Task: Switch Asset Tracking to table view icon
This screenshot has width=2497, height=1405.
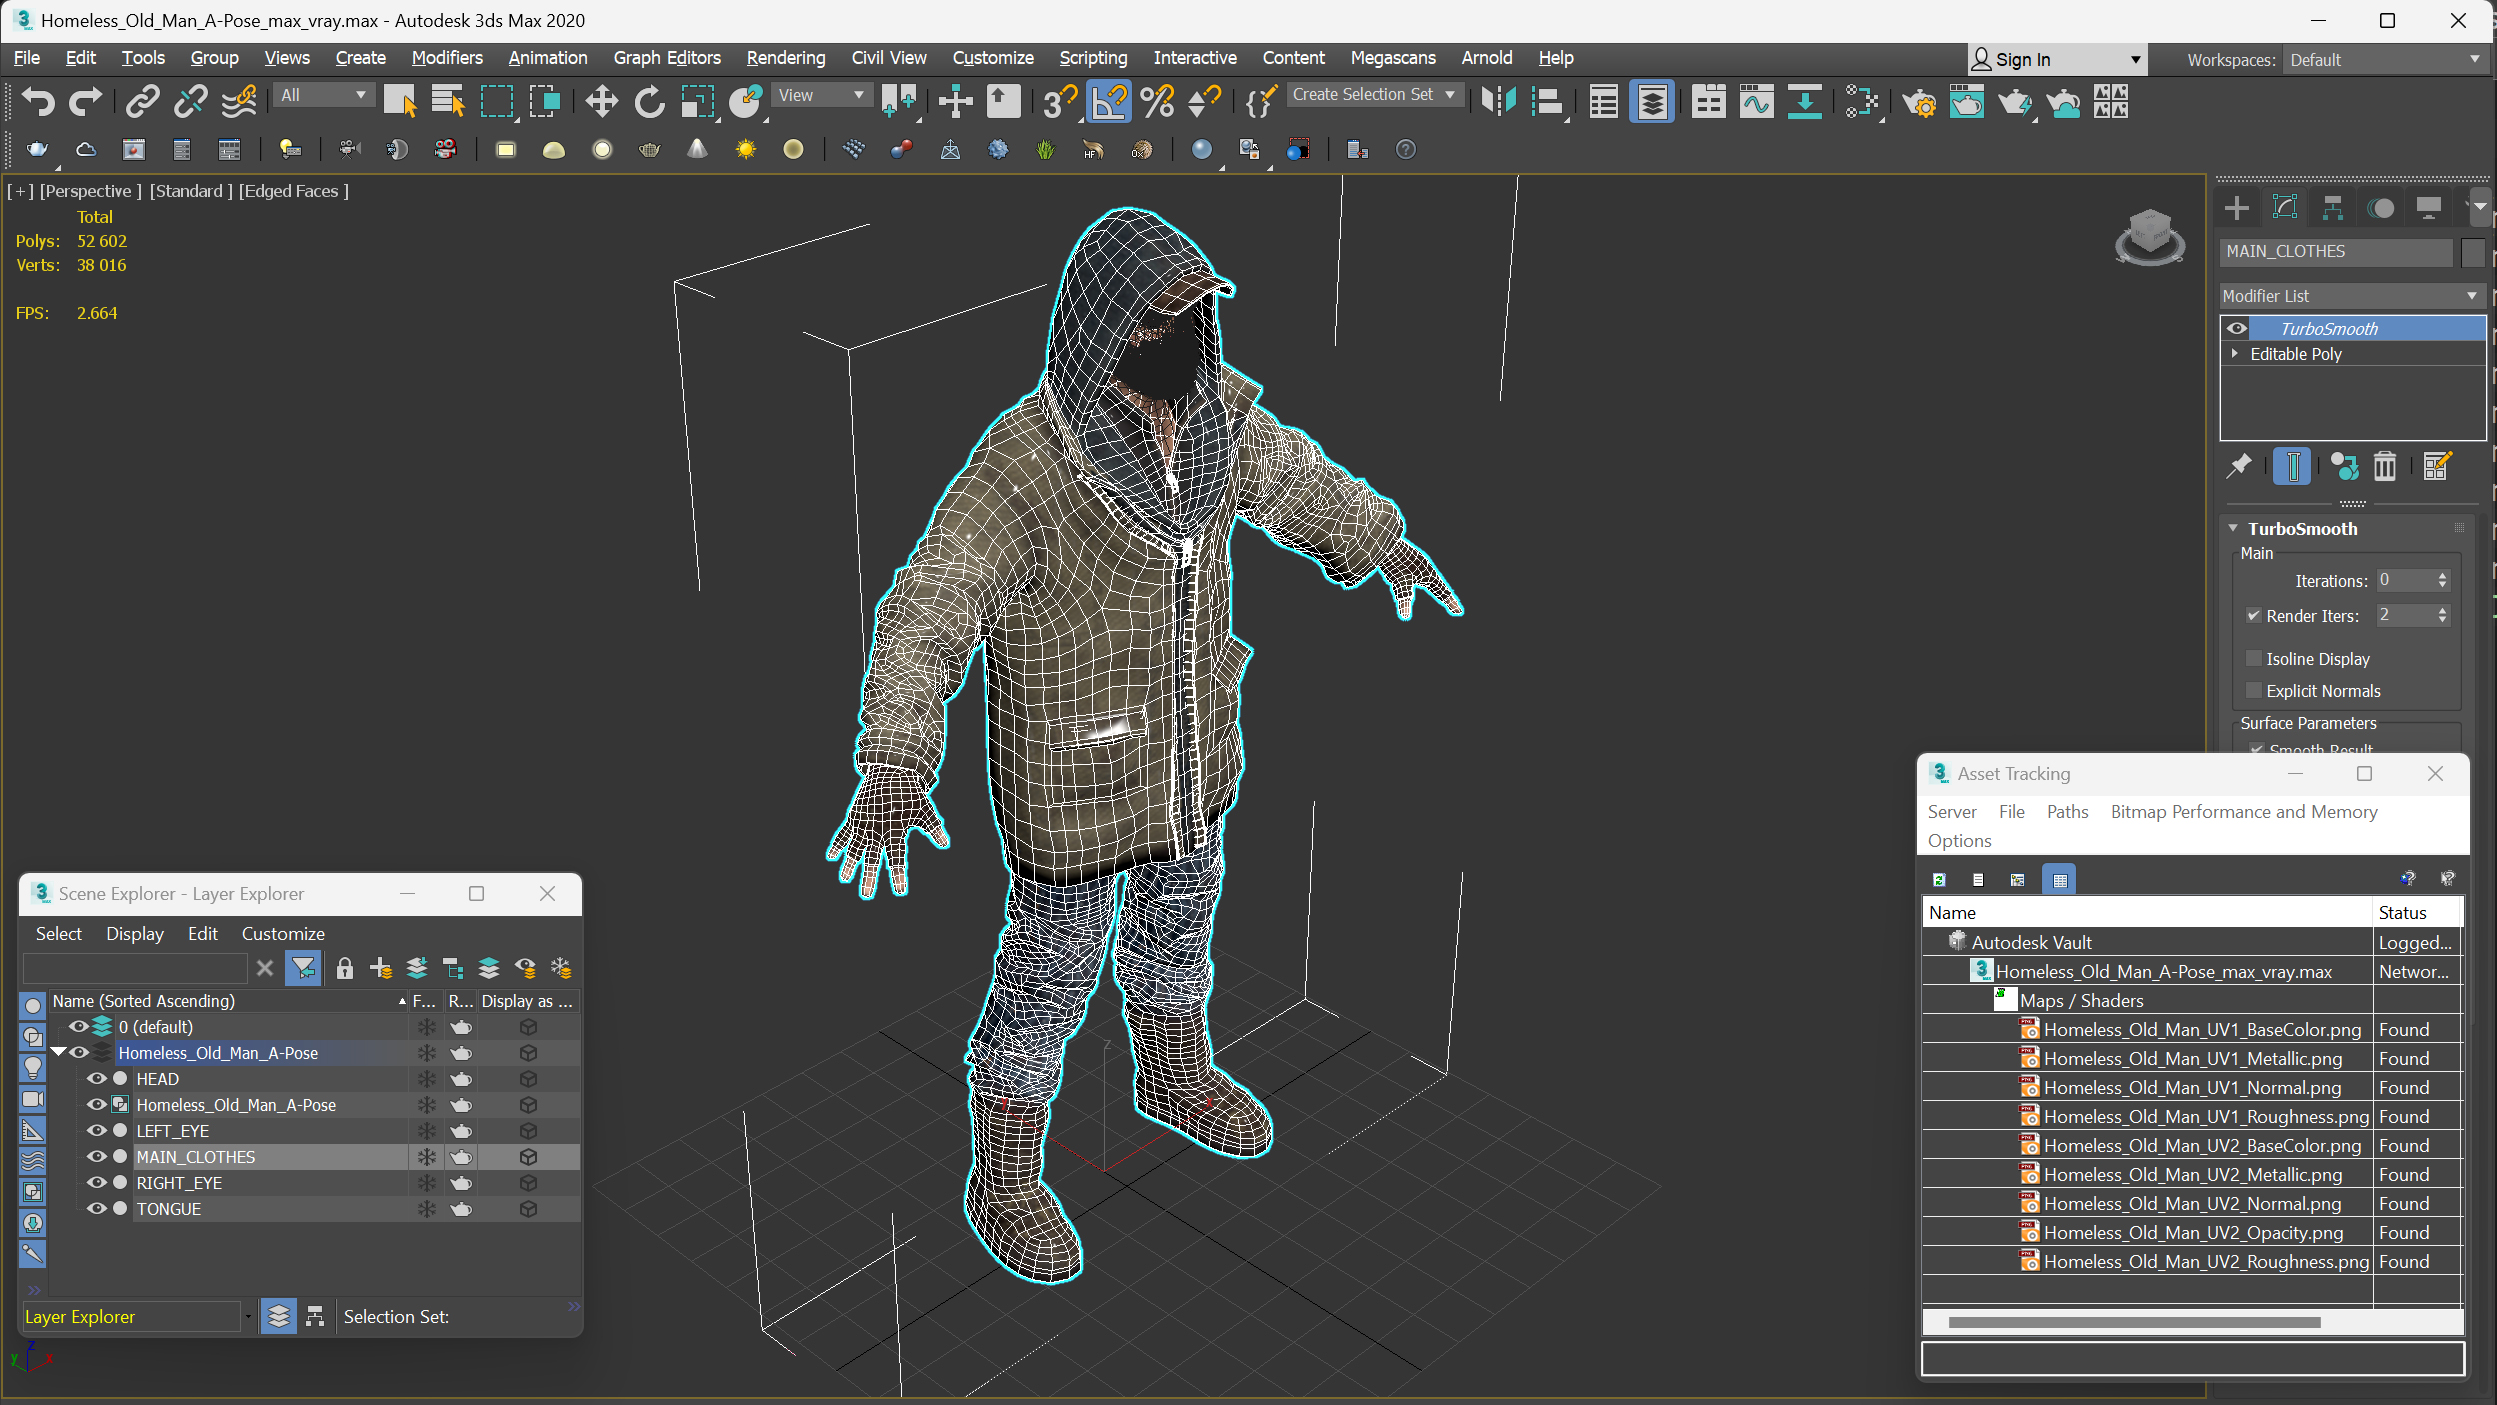Action: coord(2059,880)
